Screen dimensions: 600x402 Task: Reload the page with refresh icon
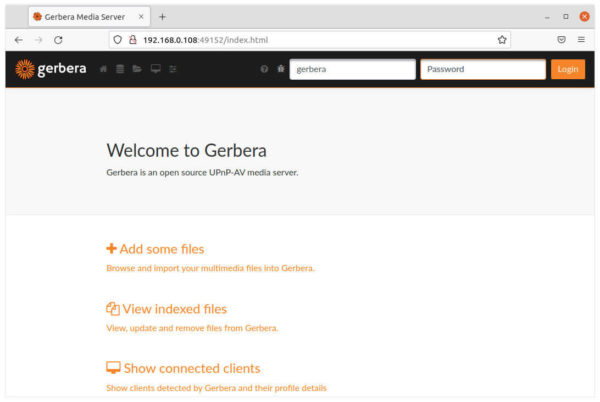point(58,40)
